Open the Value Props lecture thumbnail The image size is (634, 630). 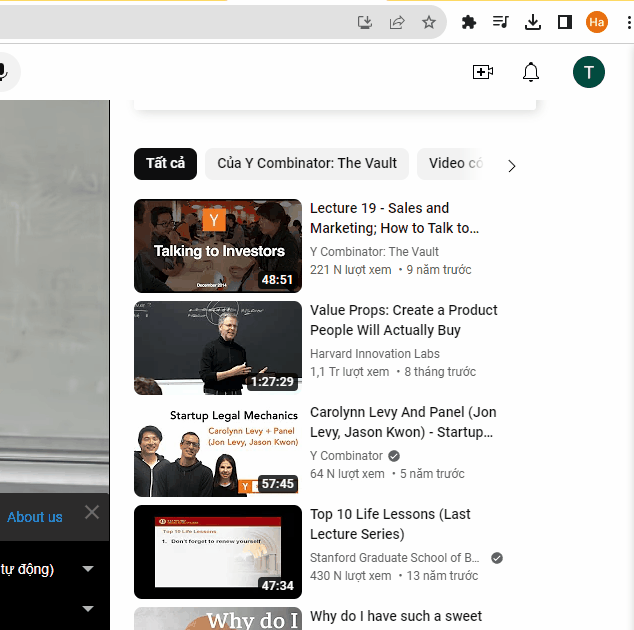pos(218,348)
